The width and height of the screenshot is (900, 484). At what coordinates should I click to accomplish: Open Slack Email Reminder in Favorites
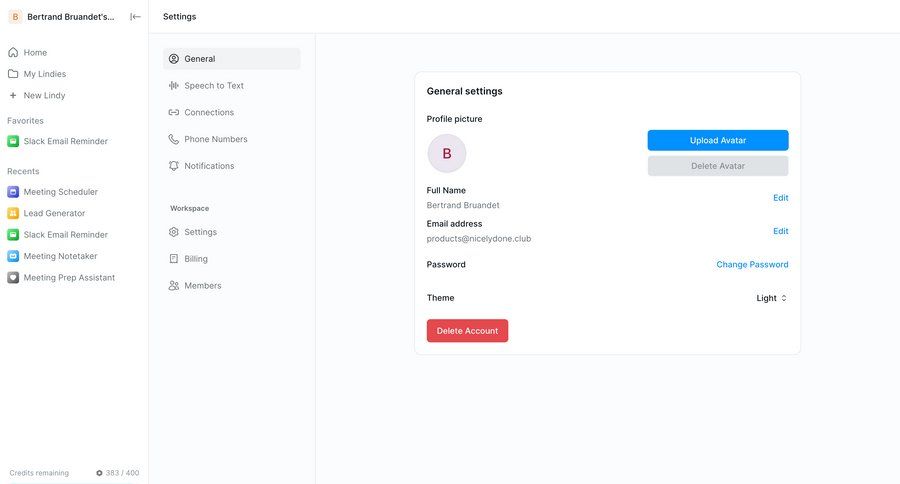click(x=65, y=141)
